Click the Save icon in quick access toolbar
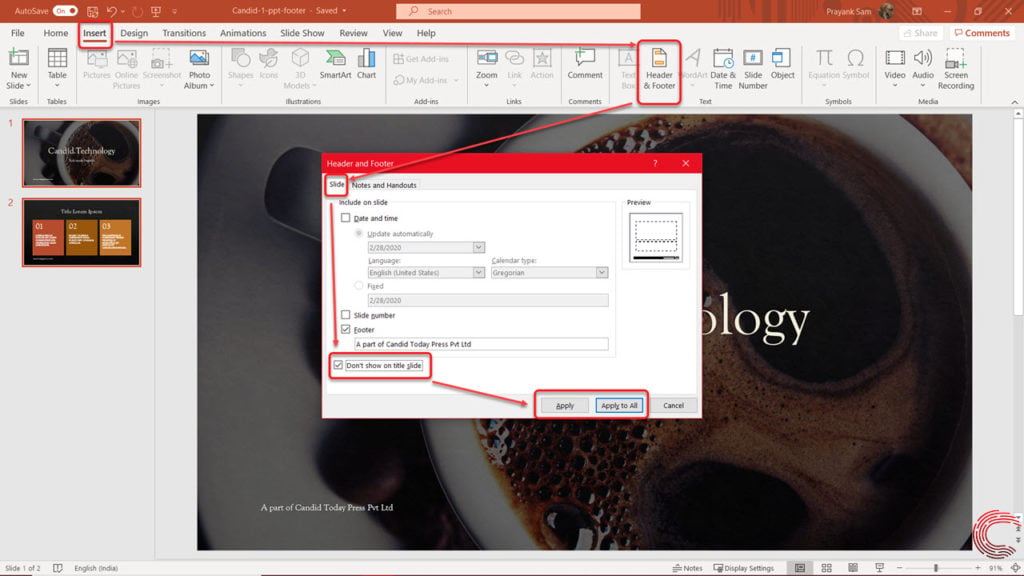This screenshot has width=1024, height=576. [93, 11]
